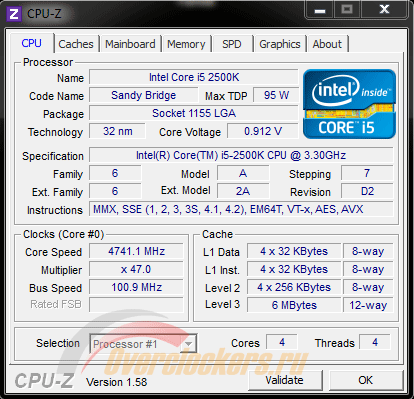Open the Graphics tab

click(x=280, y=44)
